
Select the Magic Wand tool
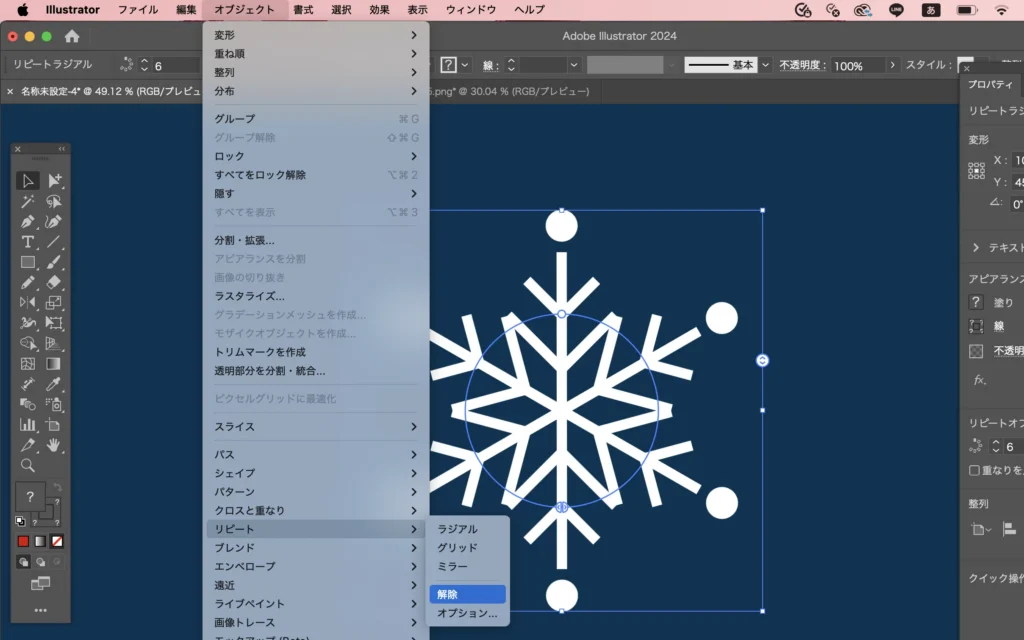[28, 201]
